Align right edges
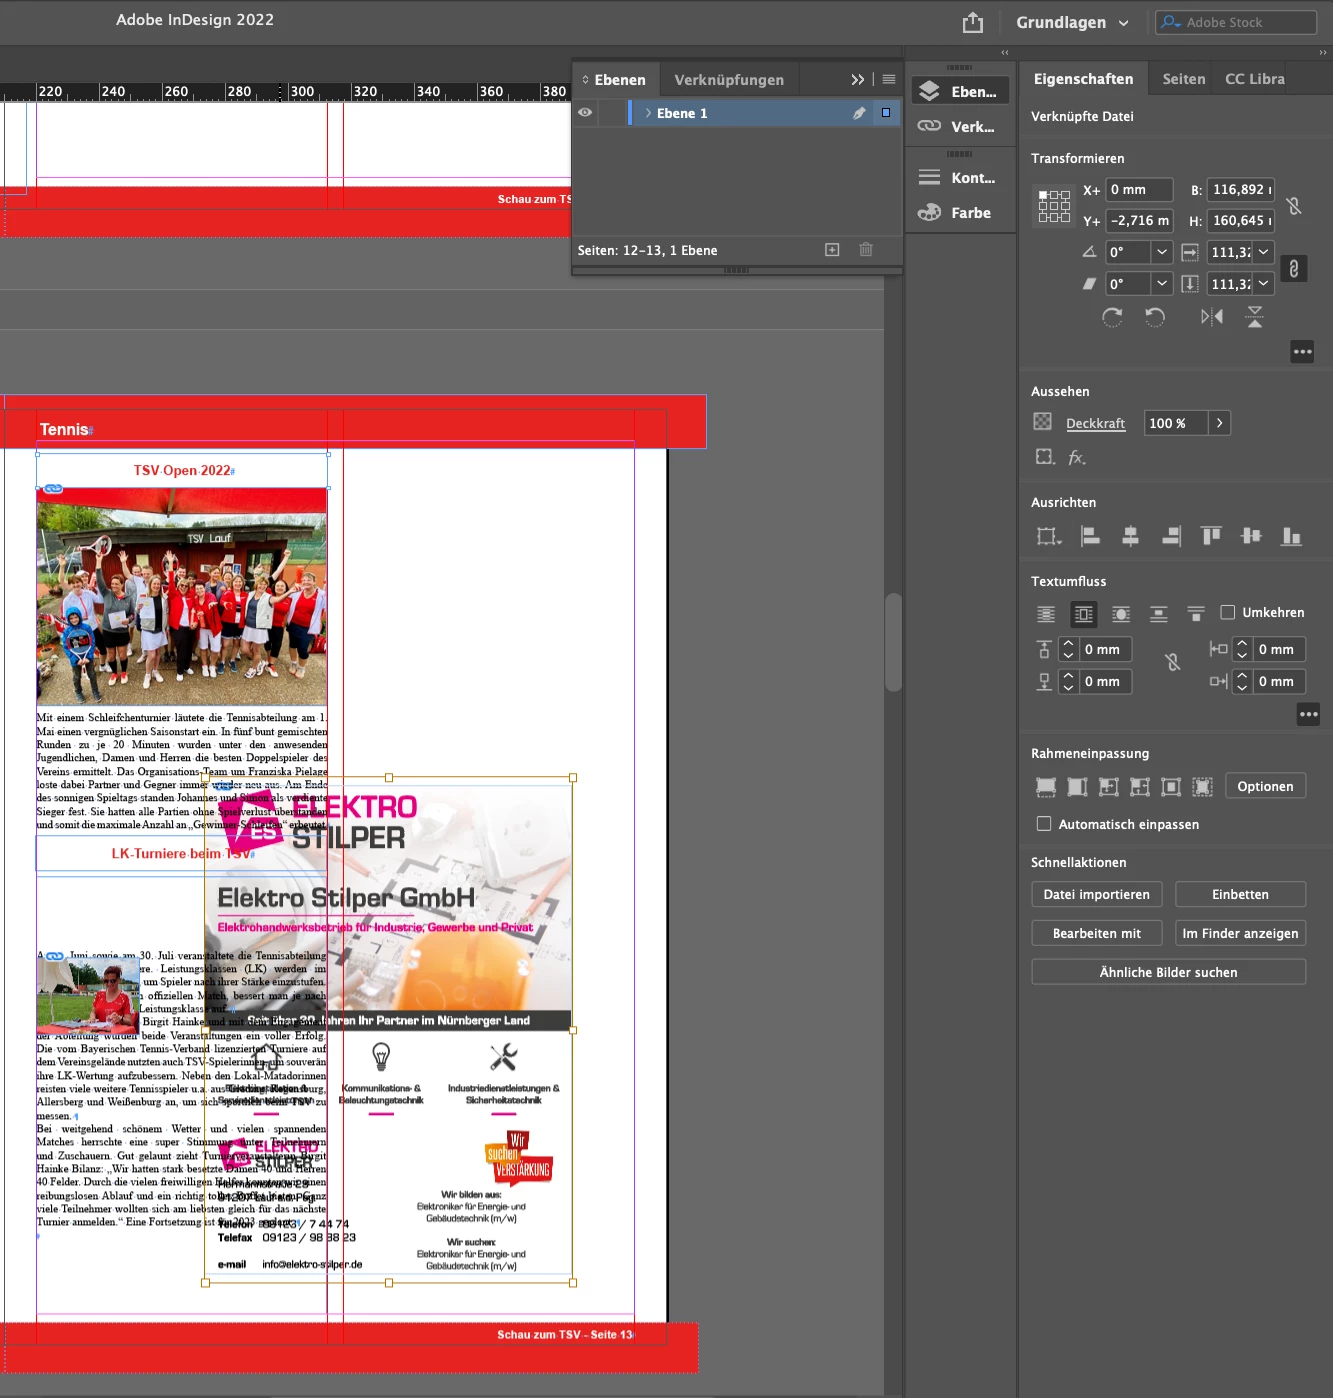The height and width of the screenshot is (1398, 1333). tap(1171, 537)
